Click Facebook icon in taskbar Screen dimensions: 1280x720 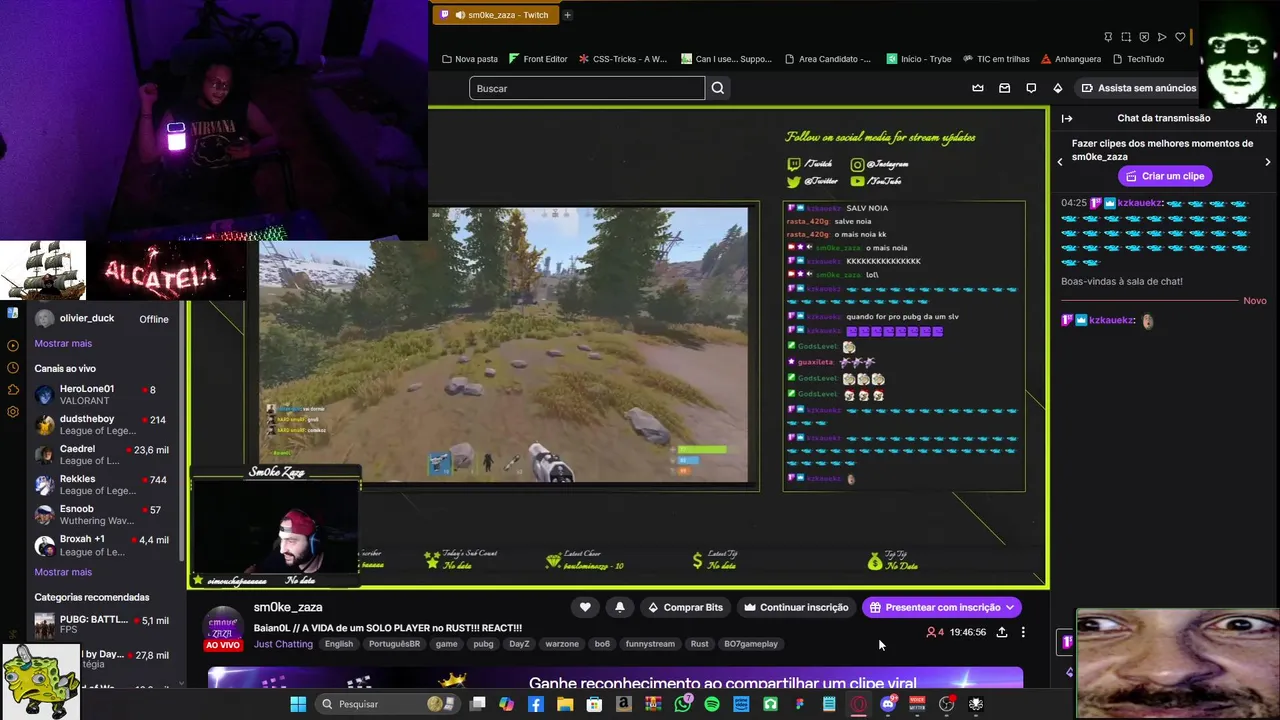(536, 704)
